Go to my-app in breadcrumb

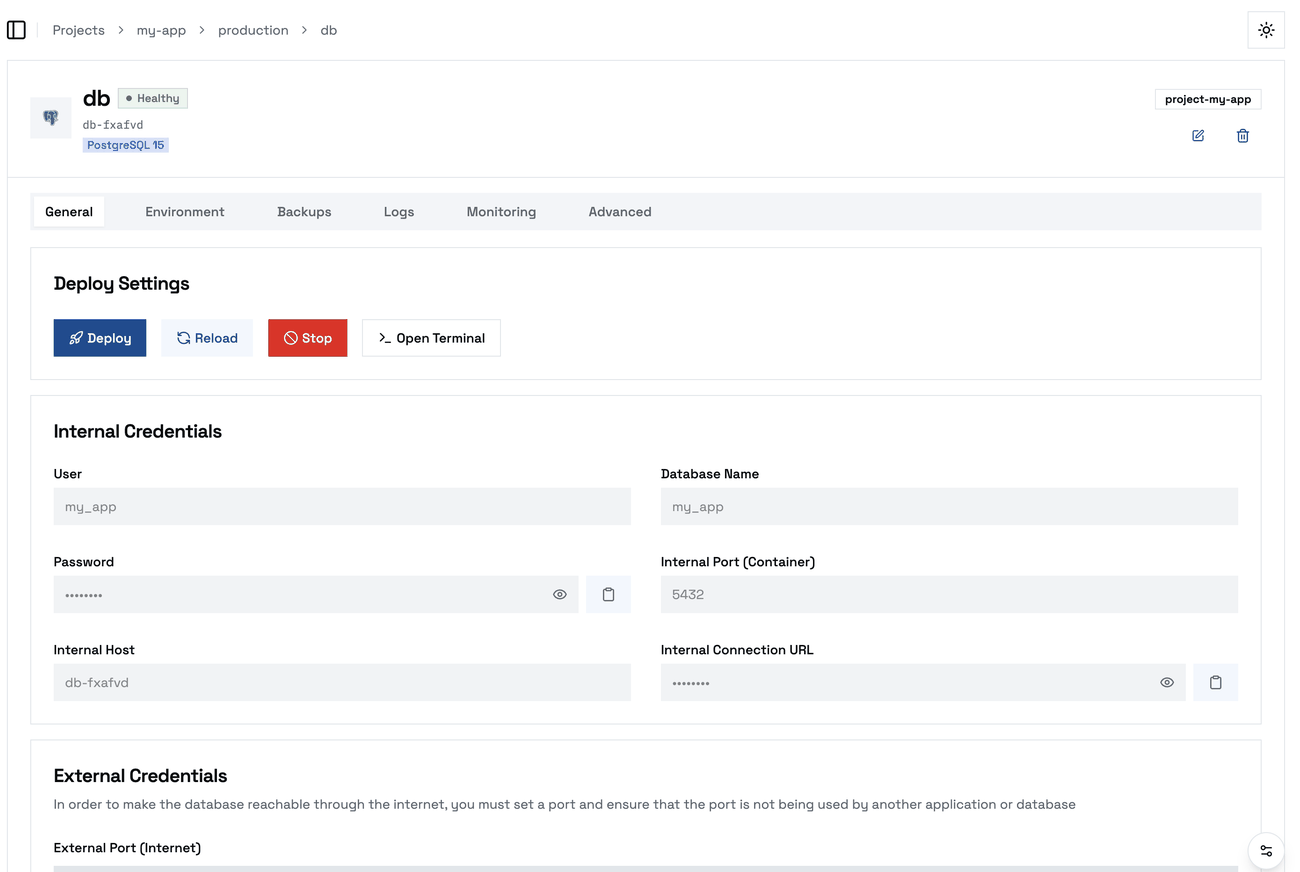click(x=162, y=30)
